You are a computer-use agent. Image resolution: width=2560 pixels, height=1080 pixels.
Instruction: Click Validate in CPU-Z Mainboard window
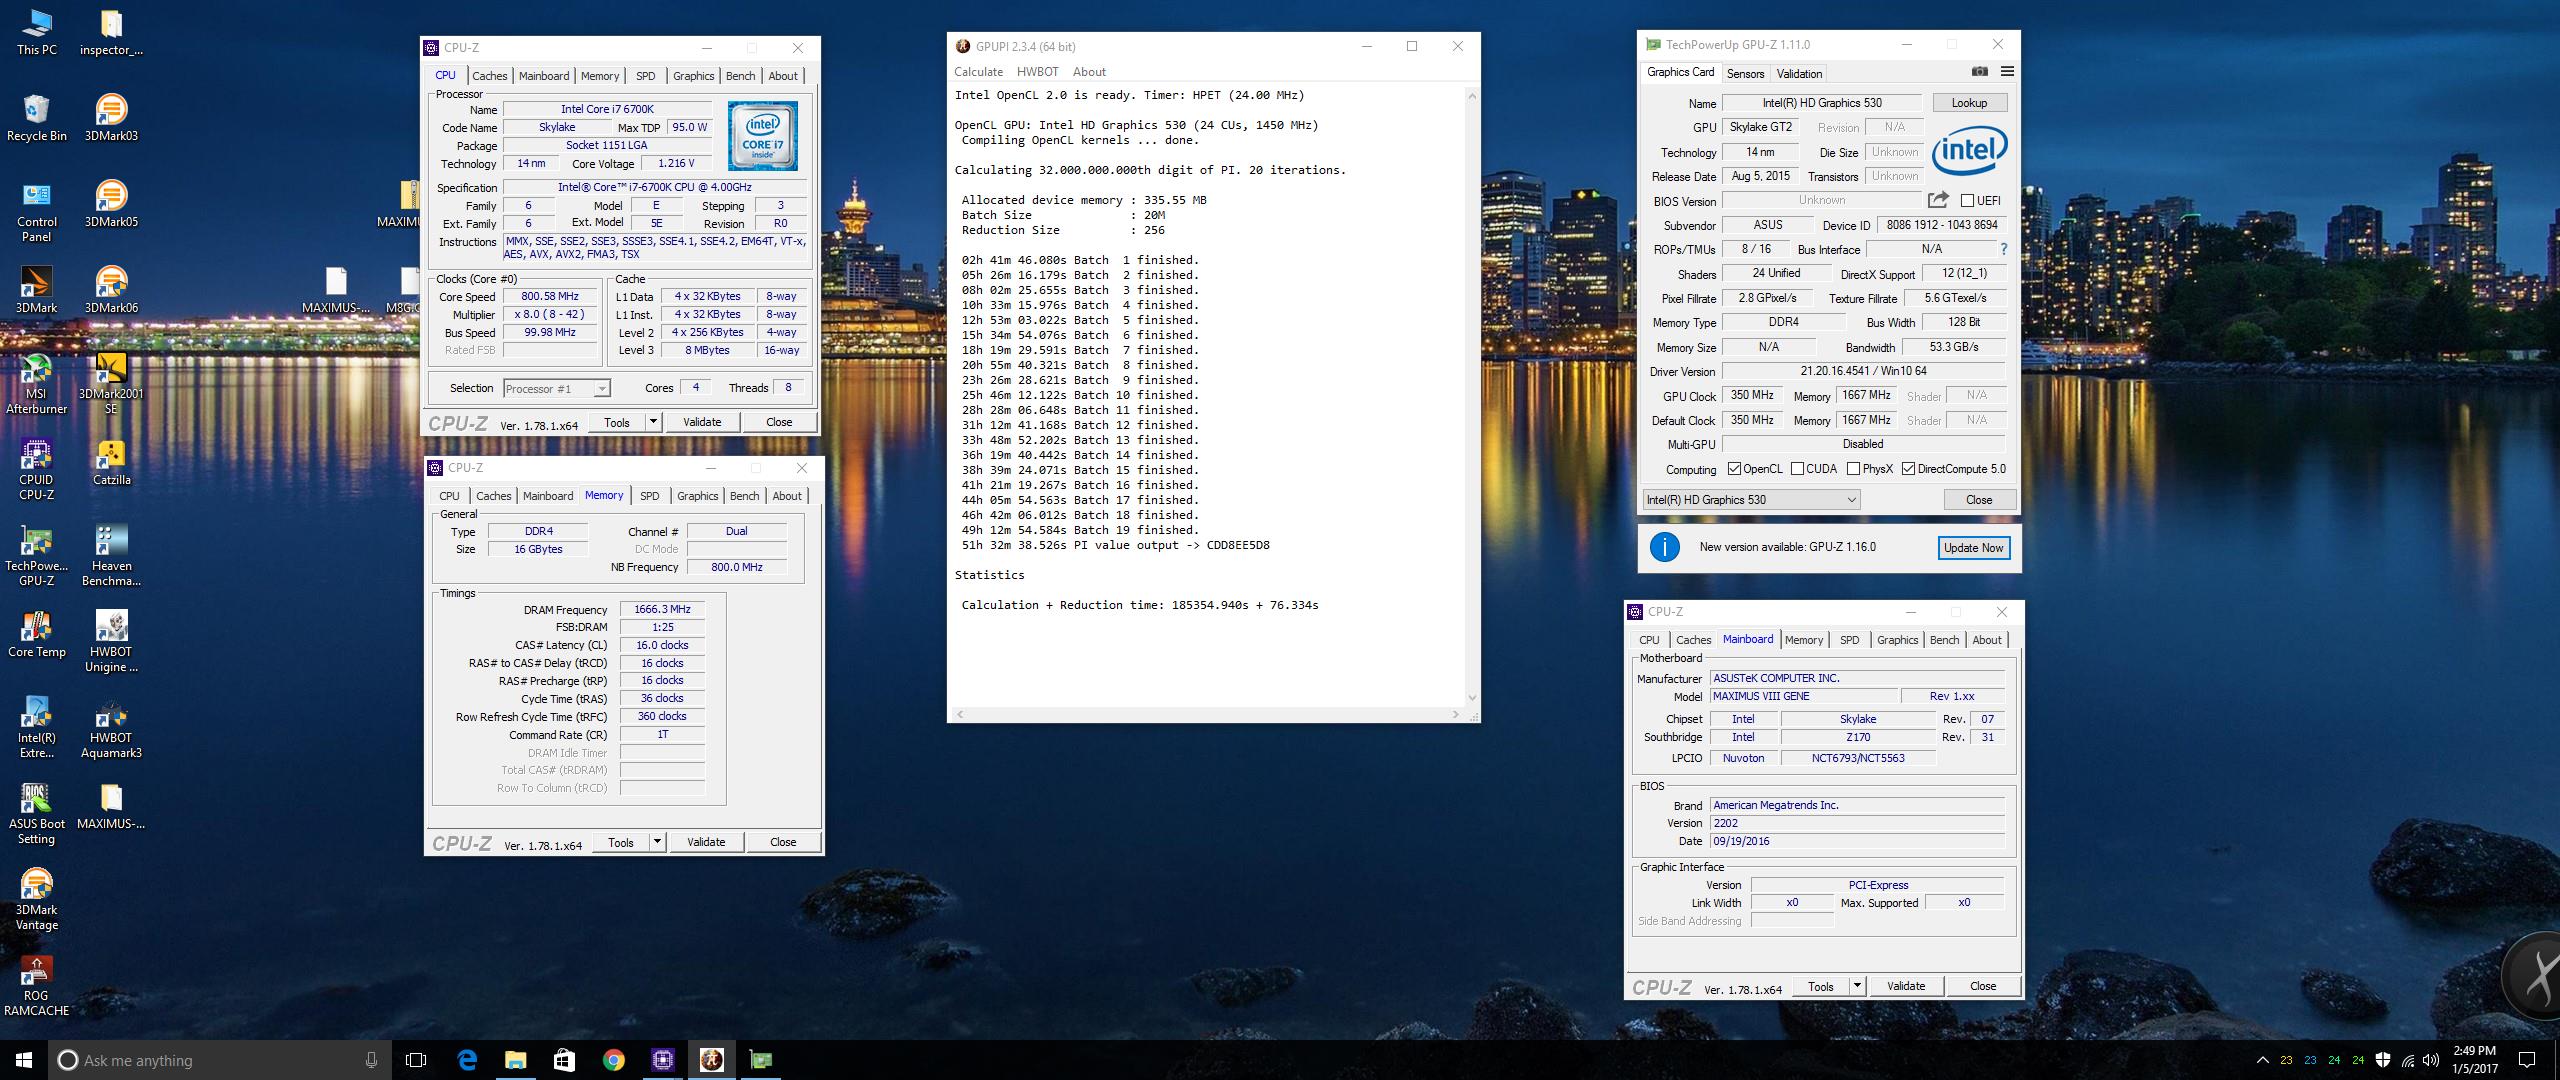pyautogui.click(x=1906, y=986)
